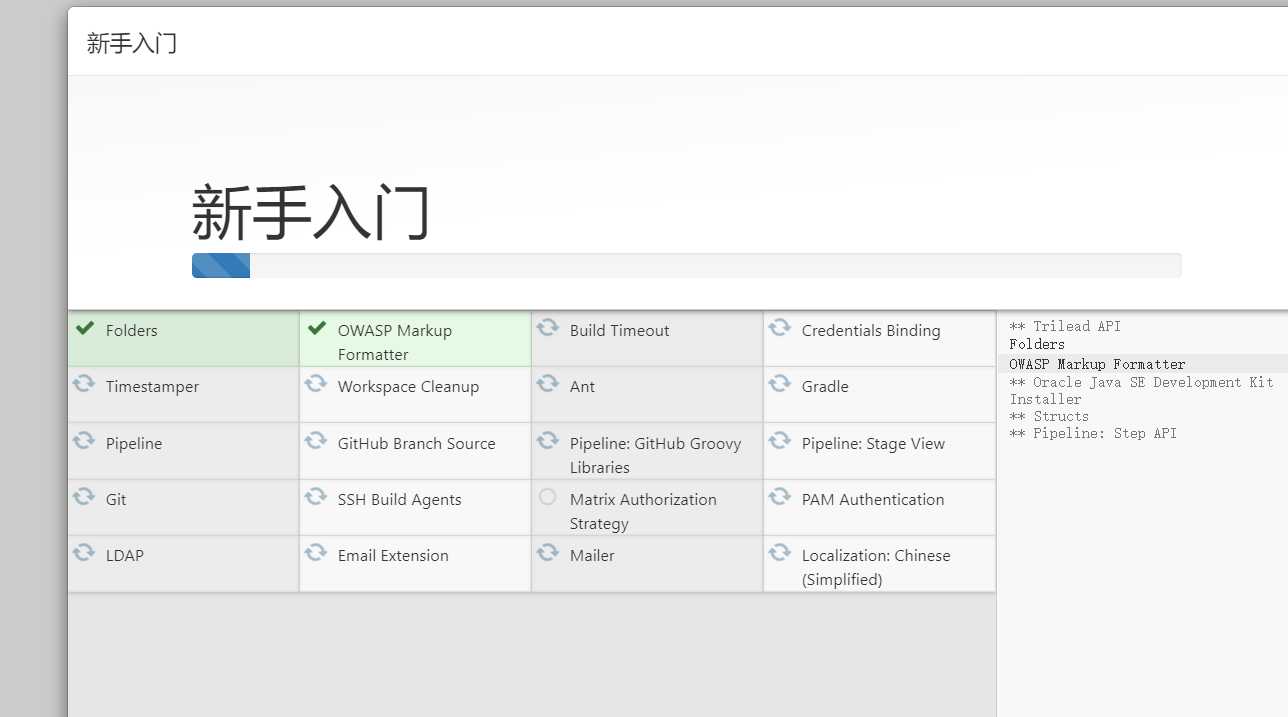Click the blue installation progress bar
The image size is (1288, 717).
tap(221, 266)
